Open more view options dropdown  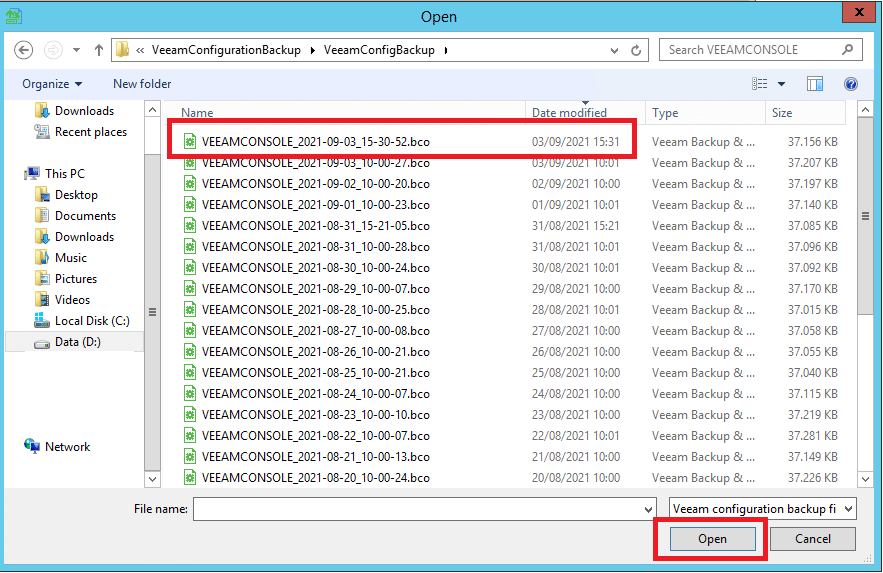(782, 84)
